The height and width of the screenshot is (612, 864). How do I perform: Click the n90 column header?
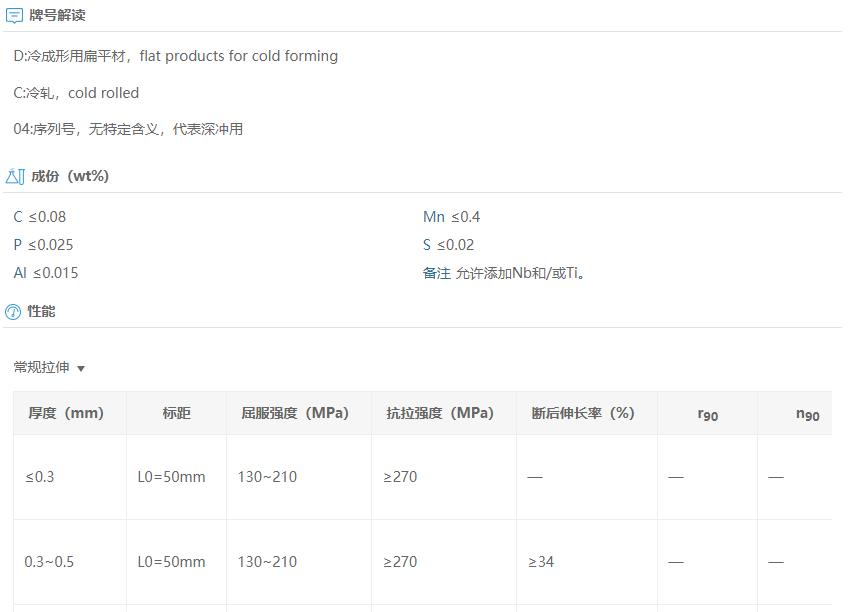[808, 415]
